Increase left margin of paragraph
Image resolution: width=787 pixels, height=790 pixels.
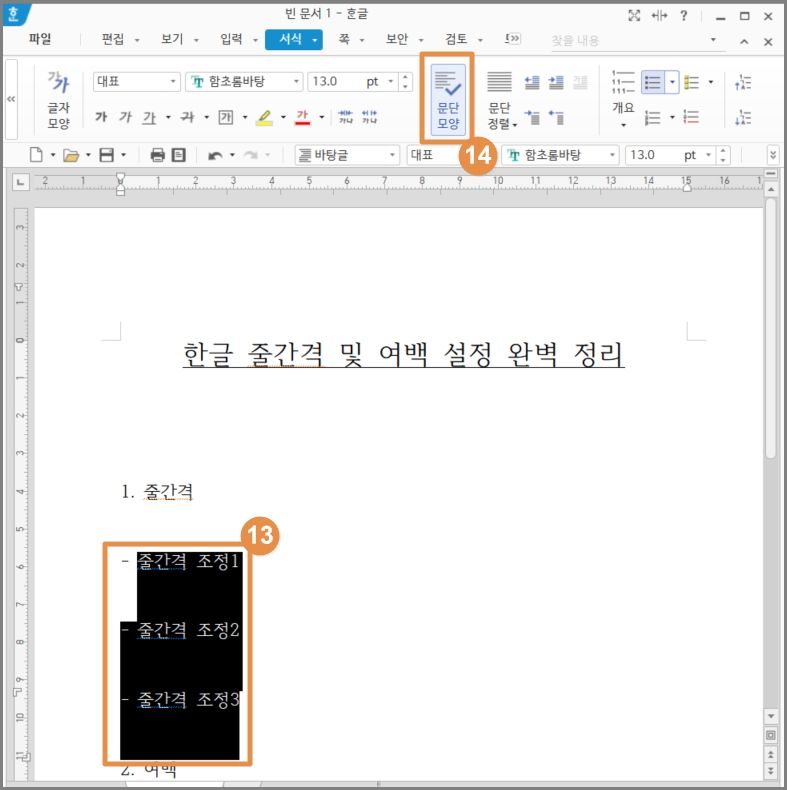pos(556,82)
